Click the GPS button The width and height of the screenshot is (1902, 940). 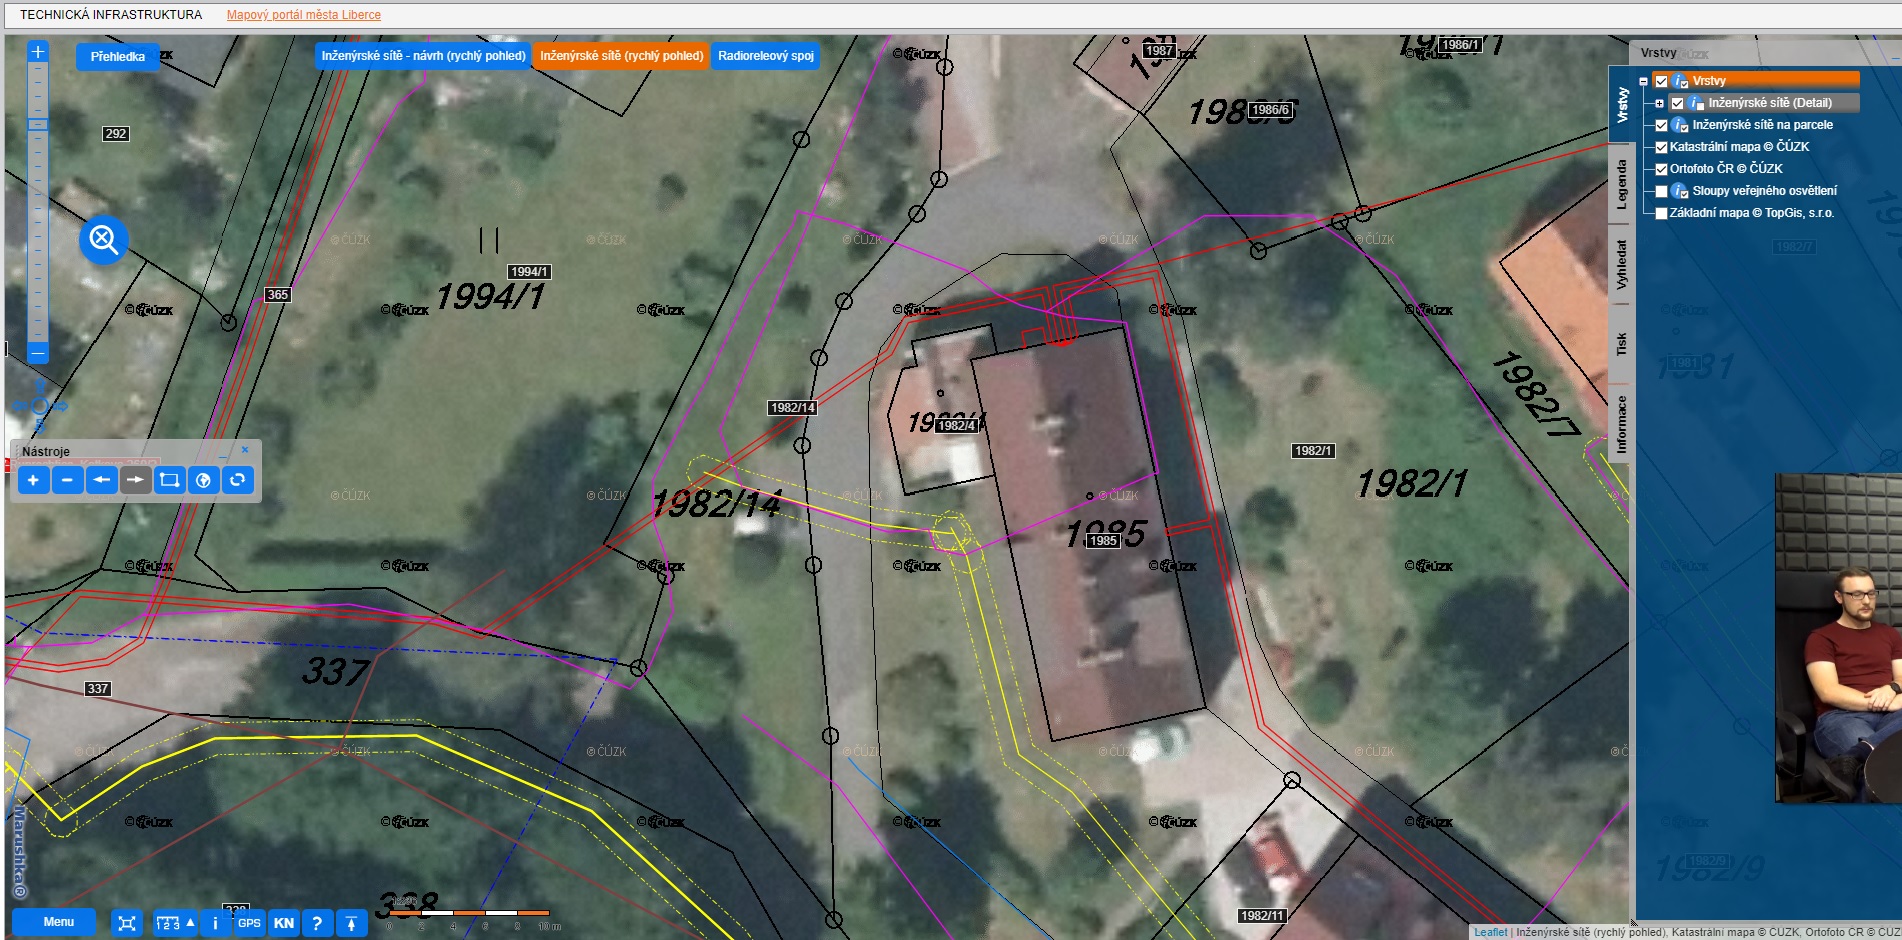point(249,923)
